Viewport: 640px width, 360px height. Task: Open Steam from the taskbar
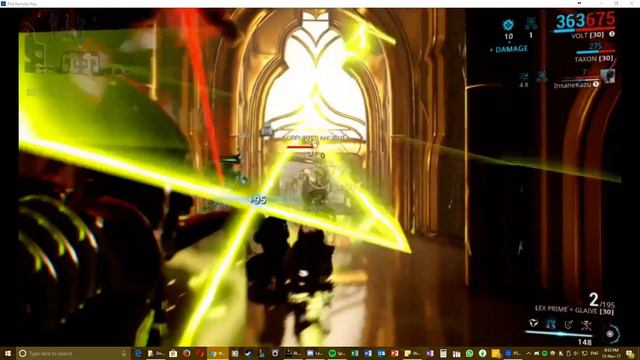[248, 353]
